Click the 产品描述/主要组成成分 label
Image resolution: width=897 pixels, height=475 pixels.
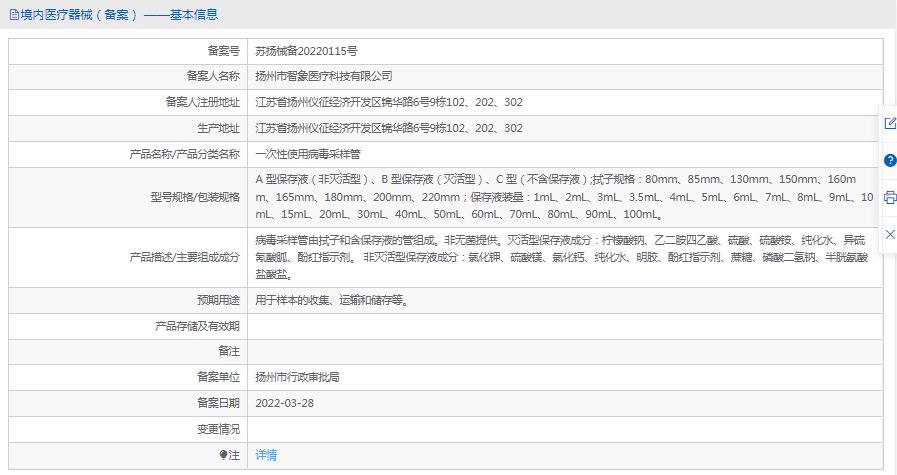pos(185,257)
